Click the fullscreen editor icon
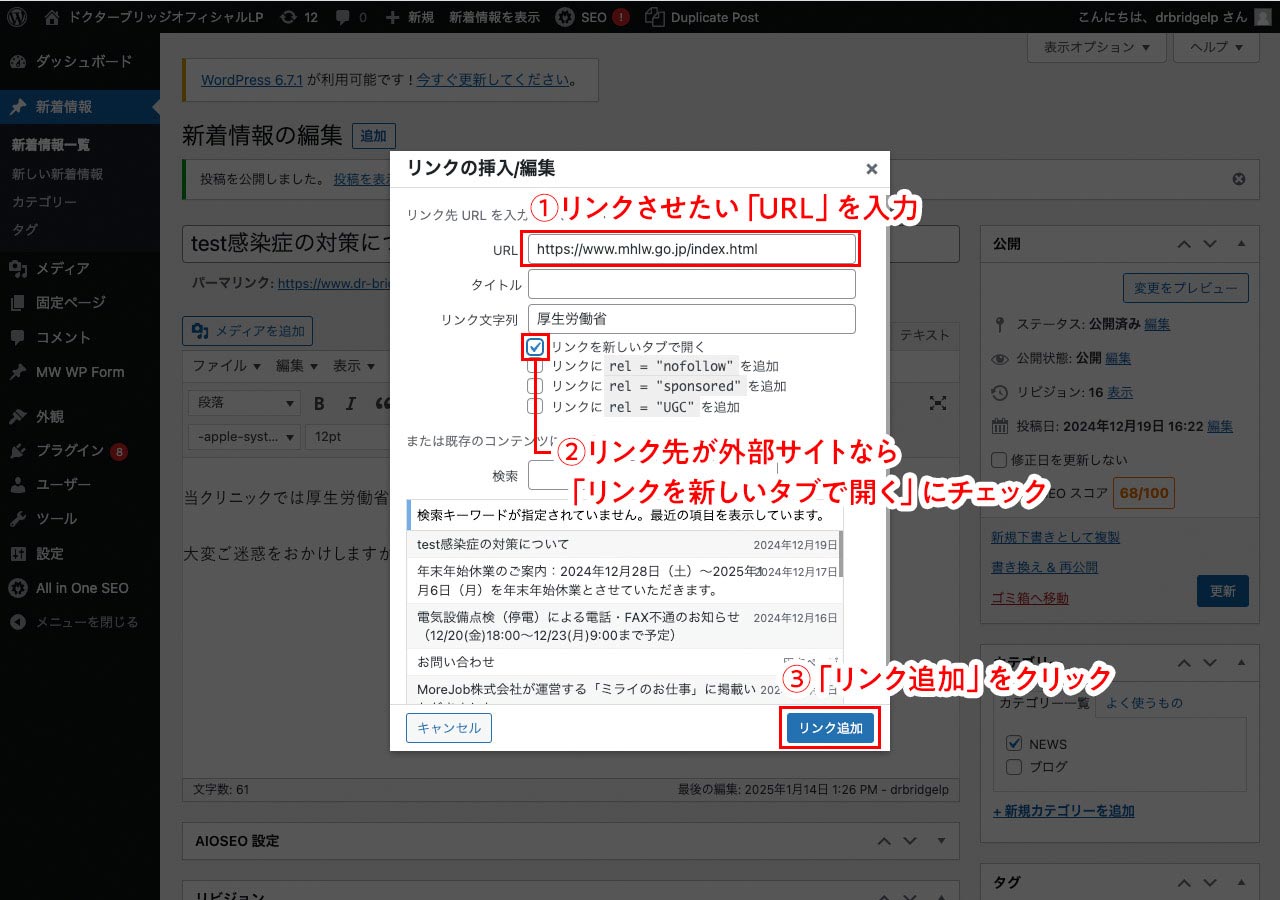Image resolution: width=1280 pixels, height=900 pixels. [938, 403]
